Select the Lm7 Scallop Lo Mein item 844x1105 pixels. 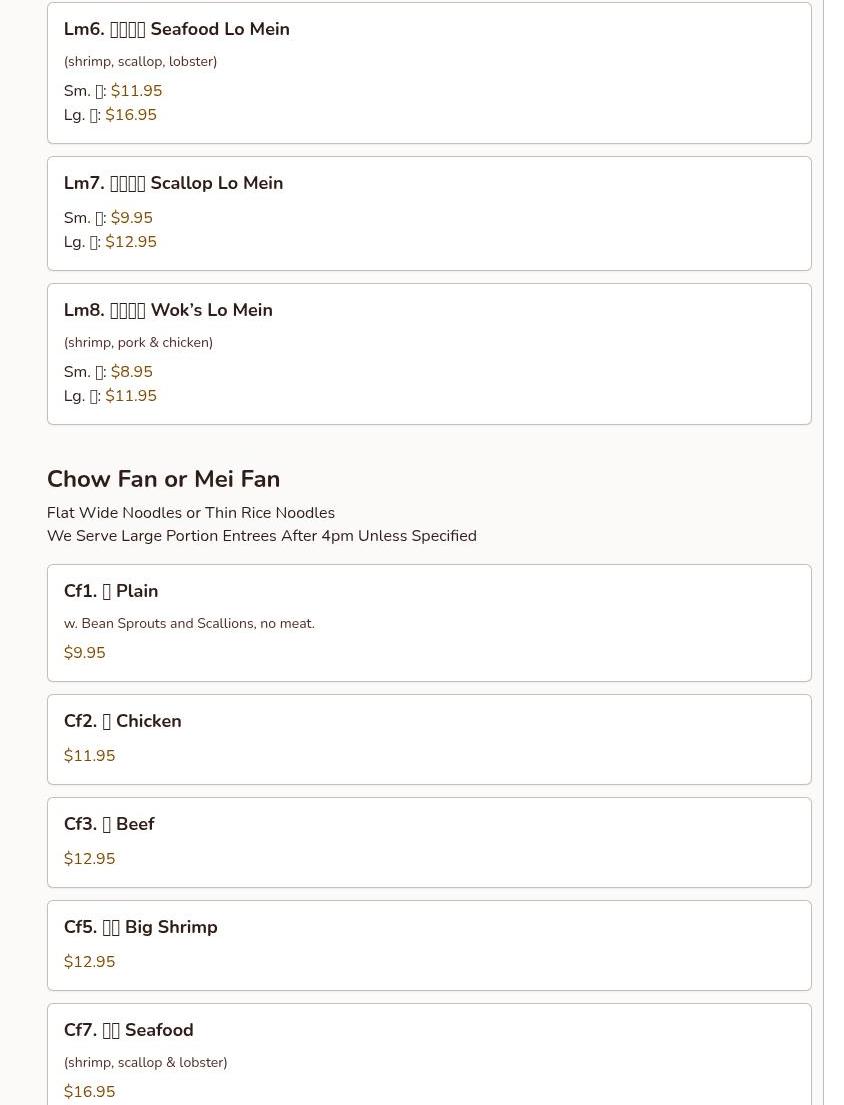tap(174, 184)
